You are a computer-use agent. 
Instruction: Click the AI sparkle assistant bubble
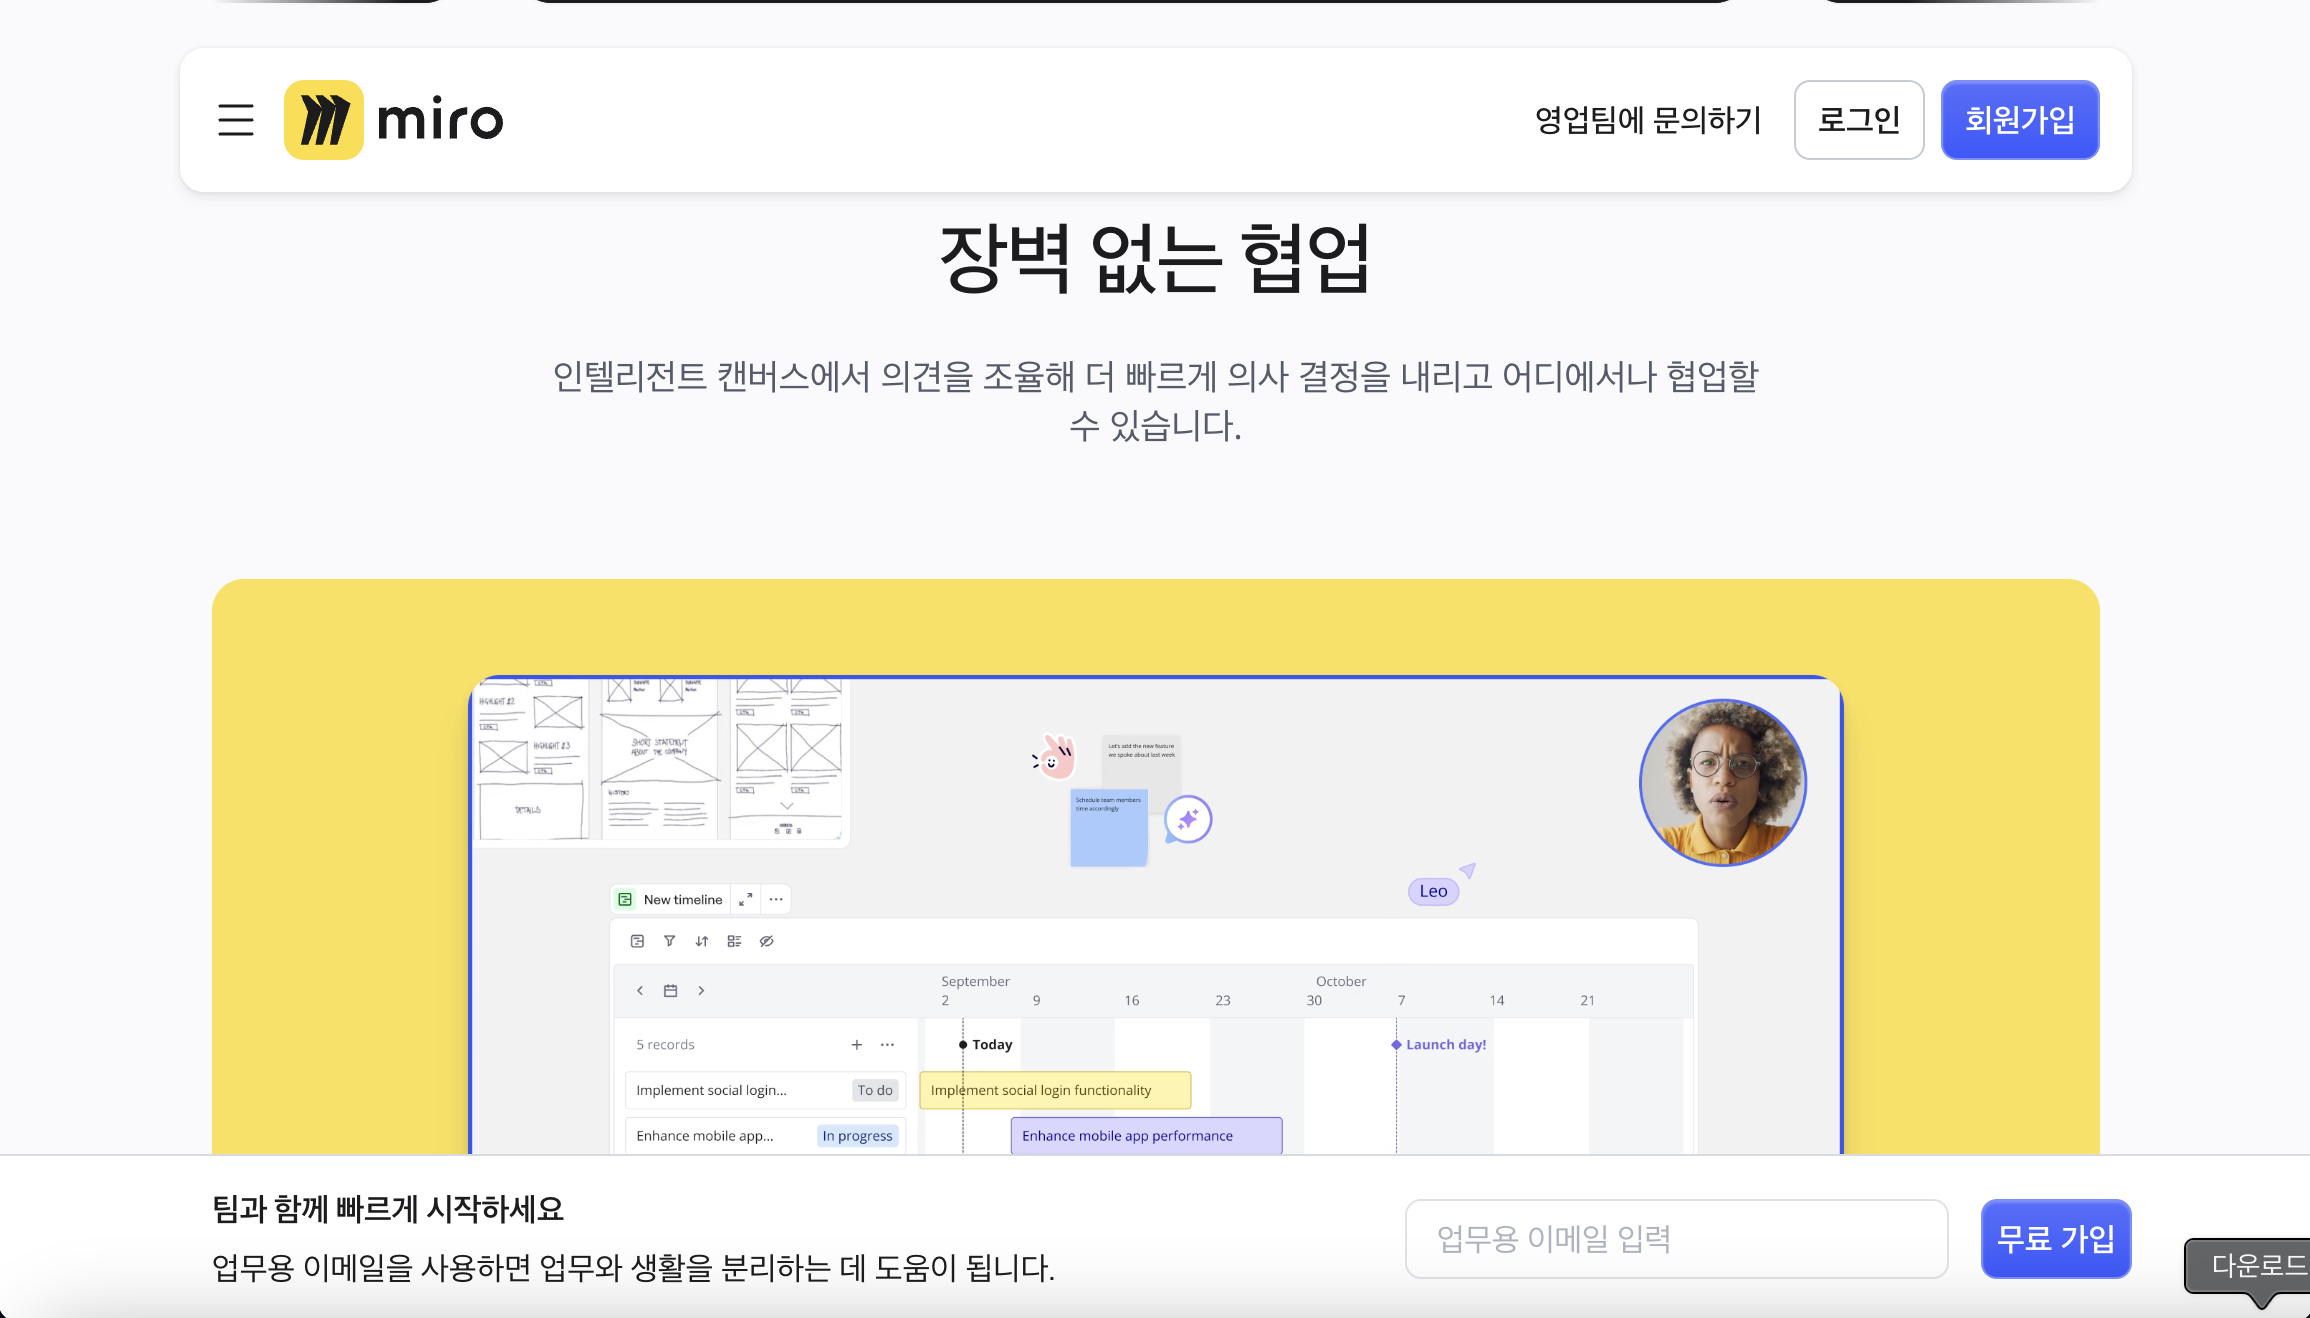[1188, 820]
